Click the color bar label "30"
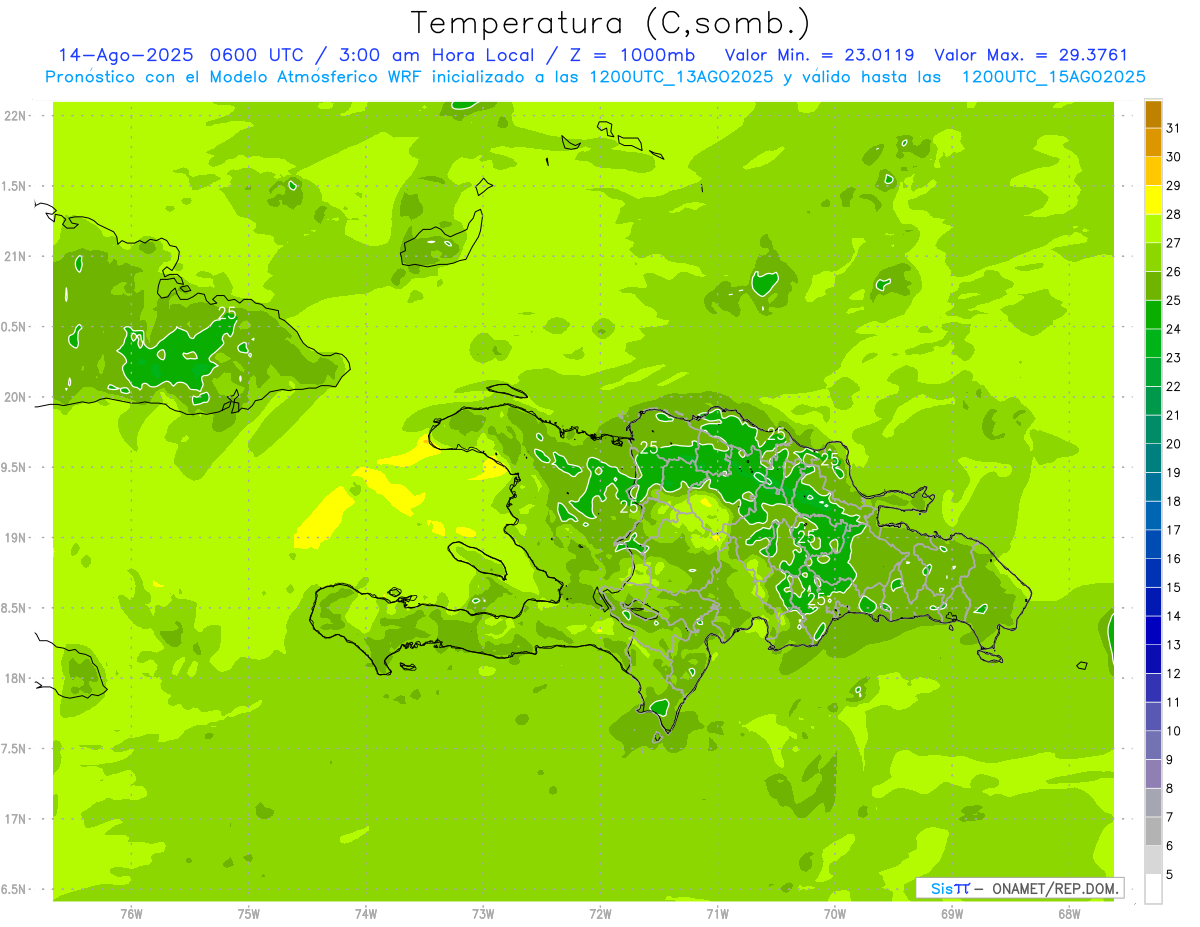This screenshot has height=927, width=1200. [x=1174, y=157]
